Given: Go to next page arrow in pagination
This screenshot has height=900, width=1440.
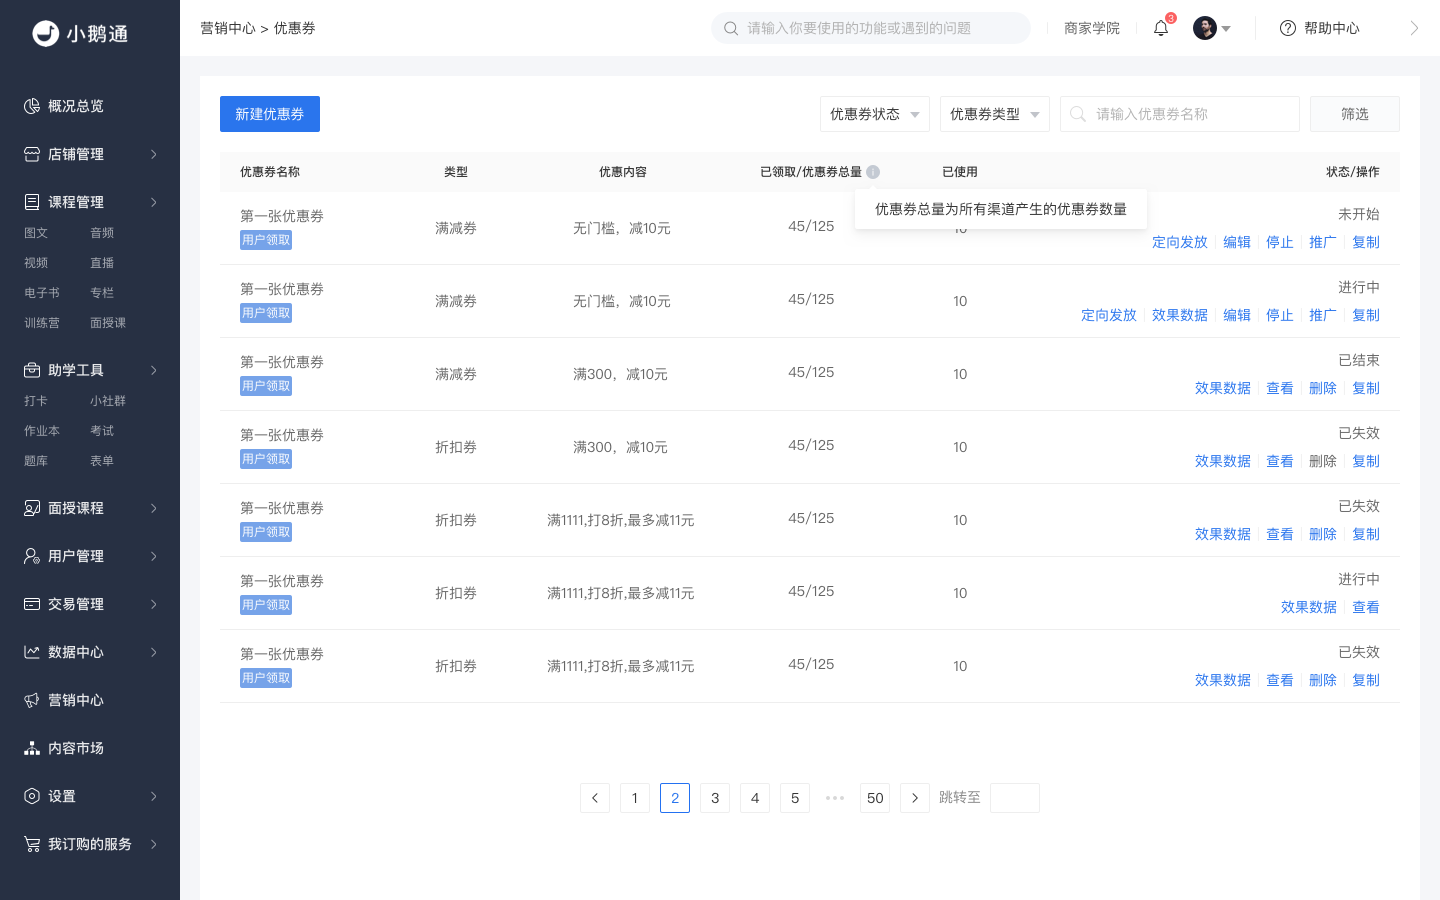Looking at the screenshot, I should coord(915,798).
